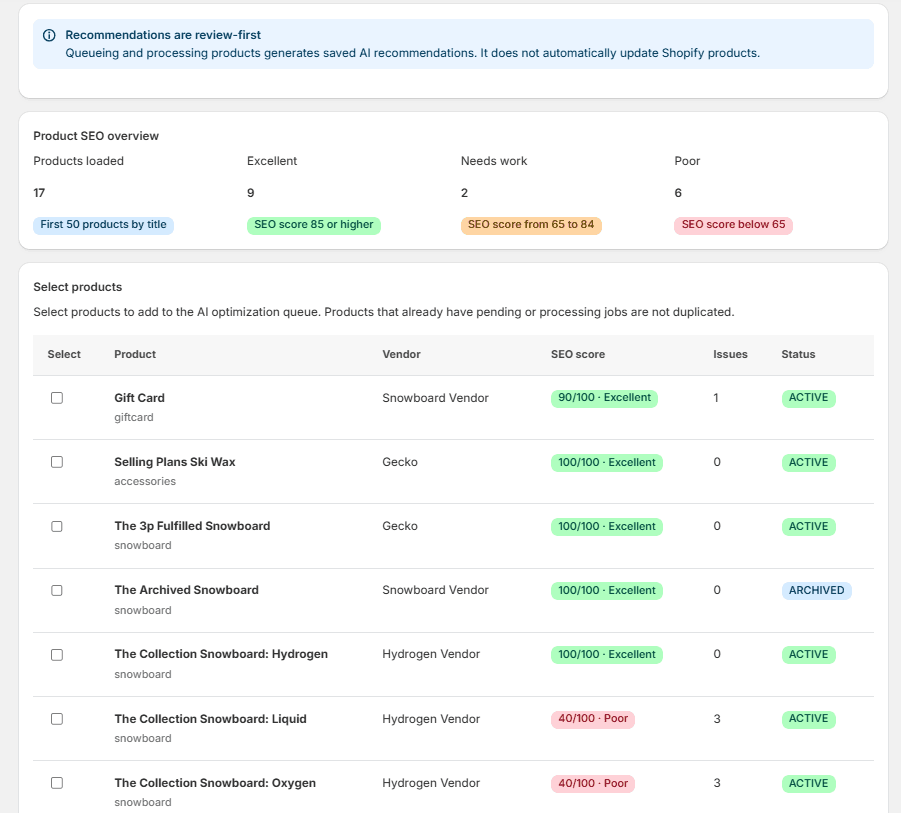Click the Issues column header
The height and width of the screenshot is (813, 901).
coord(730,355)
